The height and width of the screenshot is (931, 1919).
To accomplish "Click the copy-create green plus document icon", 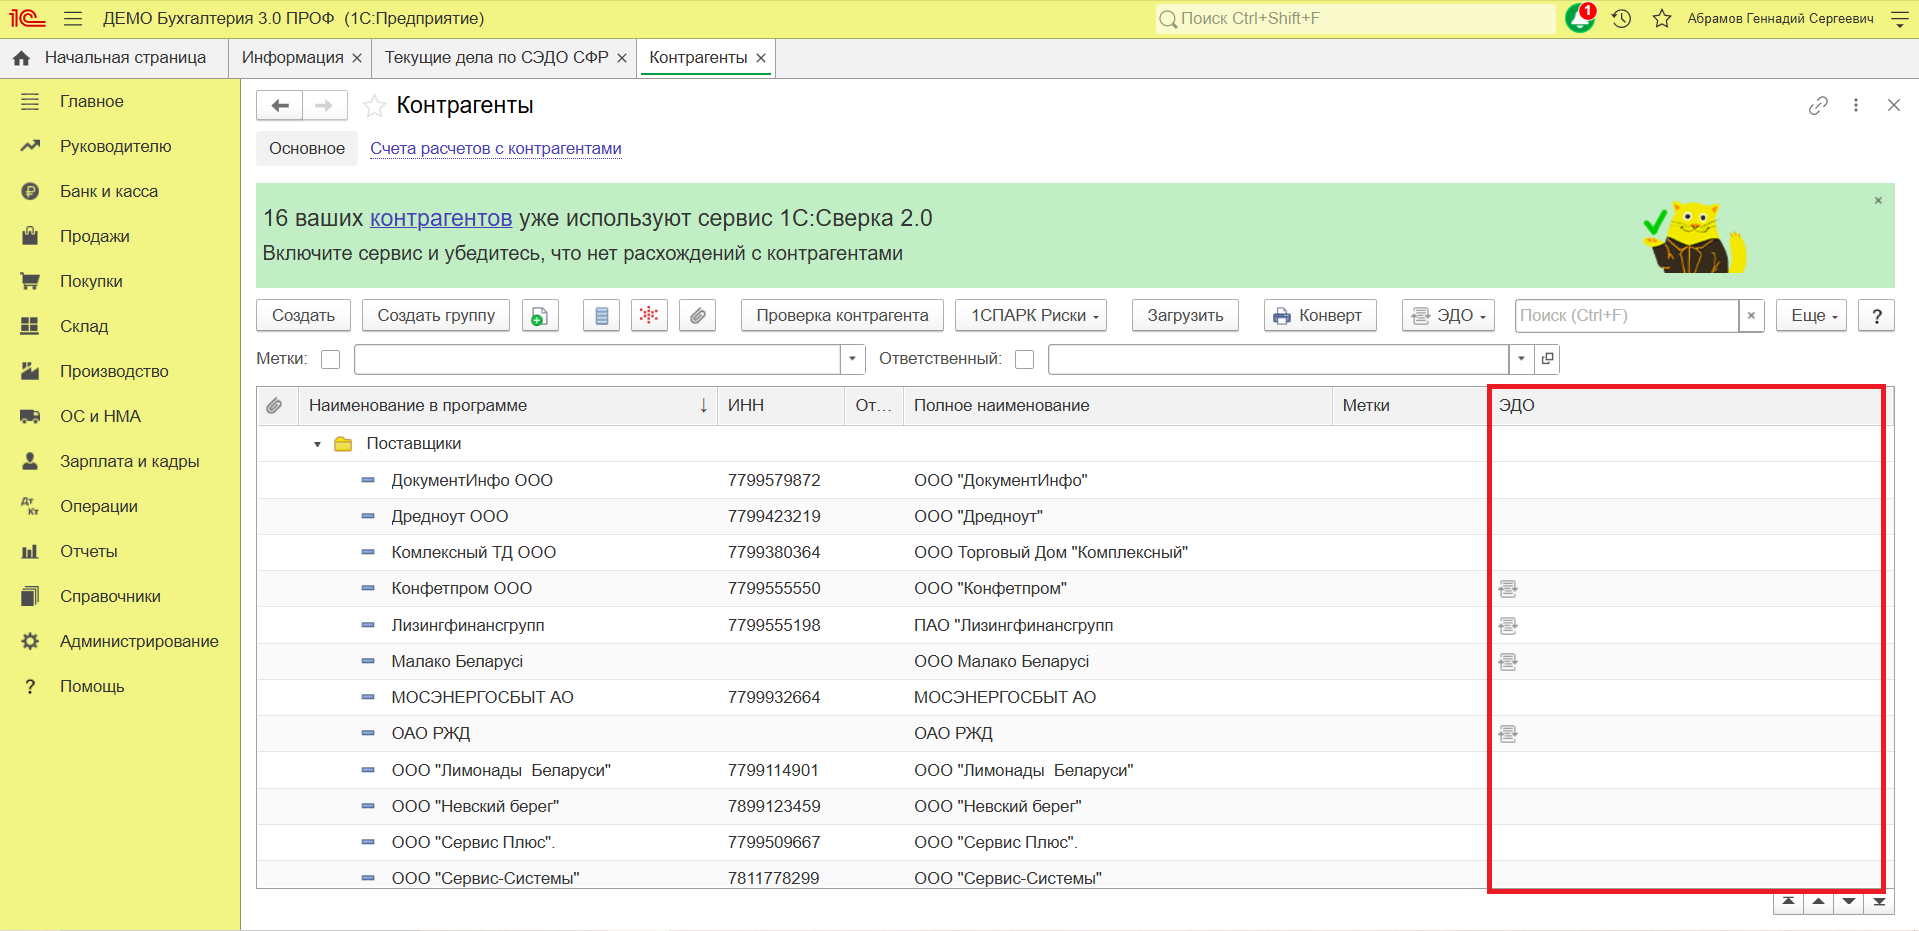I will pyautogui.click(x=539, y=316).
